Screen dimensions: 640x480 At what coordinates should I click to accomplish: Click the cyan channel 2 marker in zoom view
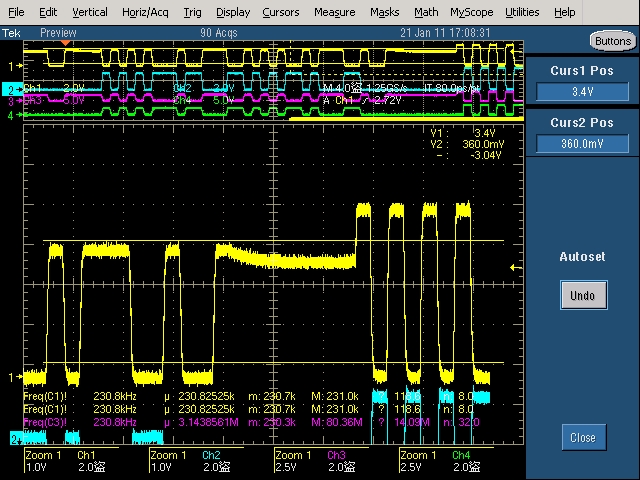tap(16, 439)
